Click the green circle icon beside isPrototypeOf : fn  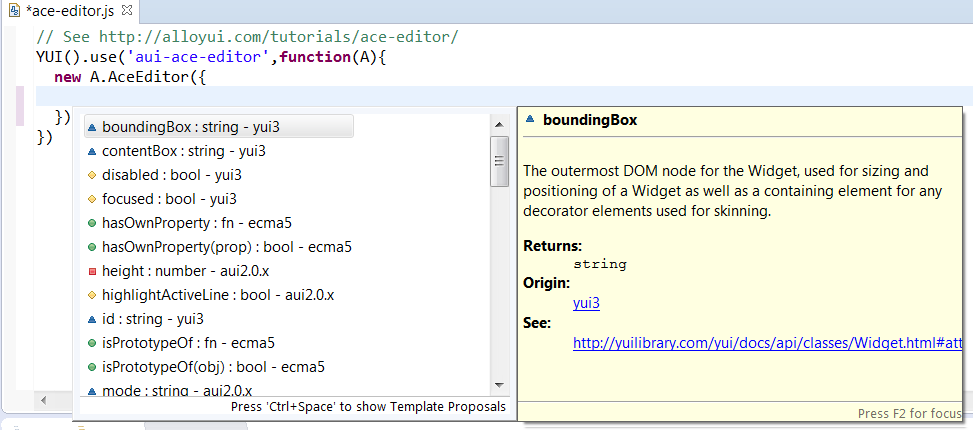(92, 343)
